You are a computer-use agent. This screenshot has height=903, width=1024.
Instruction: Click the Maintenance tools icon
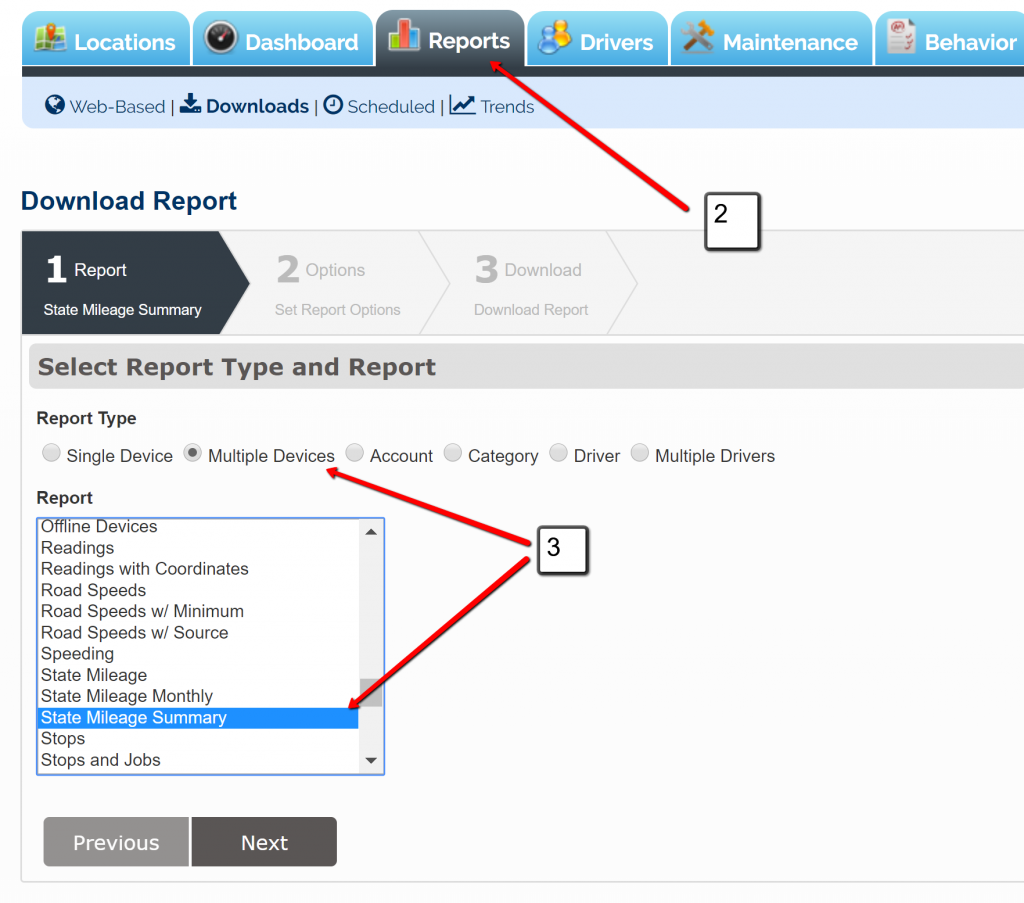pos(697,37)
